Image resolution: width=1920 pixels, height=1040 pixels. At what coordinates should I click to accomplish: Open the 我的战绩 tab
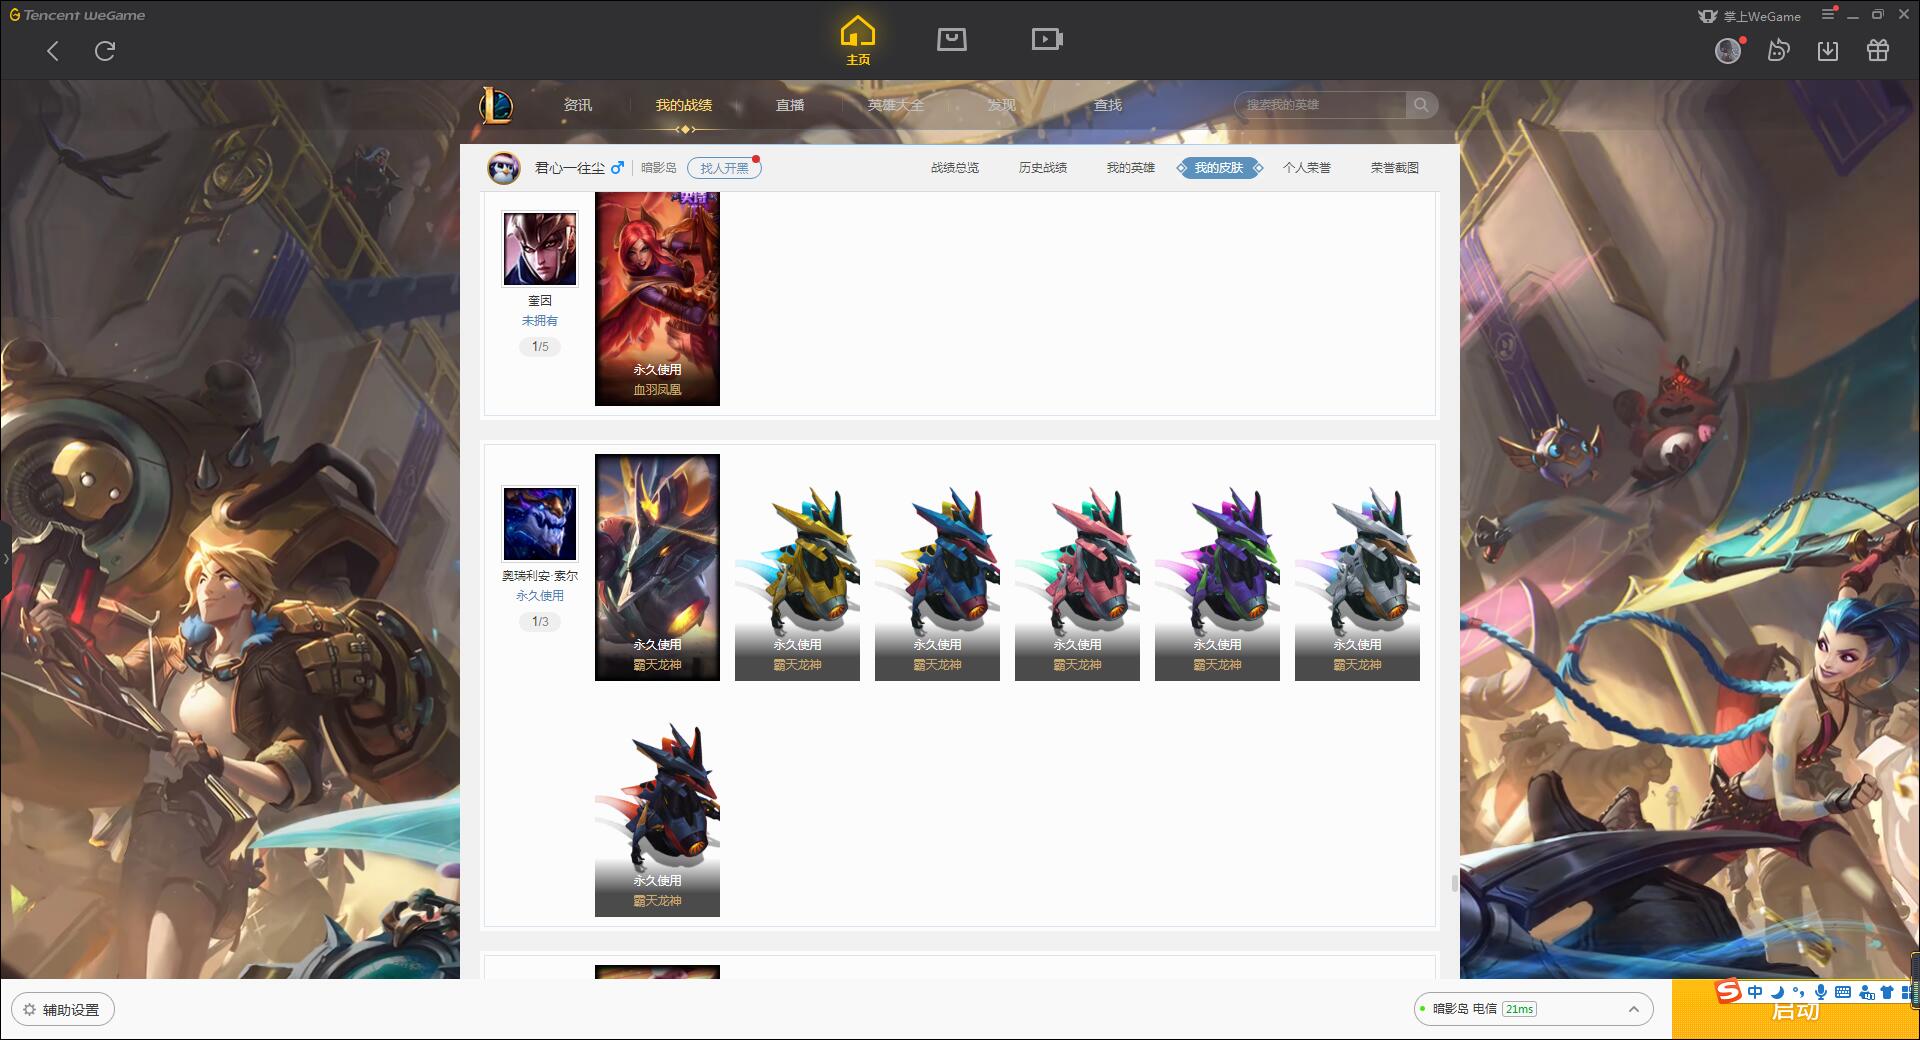click(684, 105)
